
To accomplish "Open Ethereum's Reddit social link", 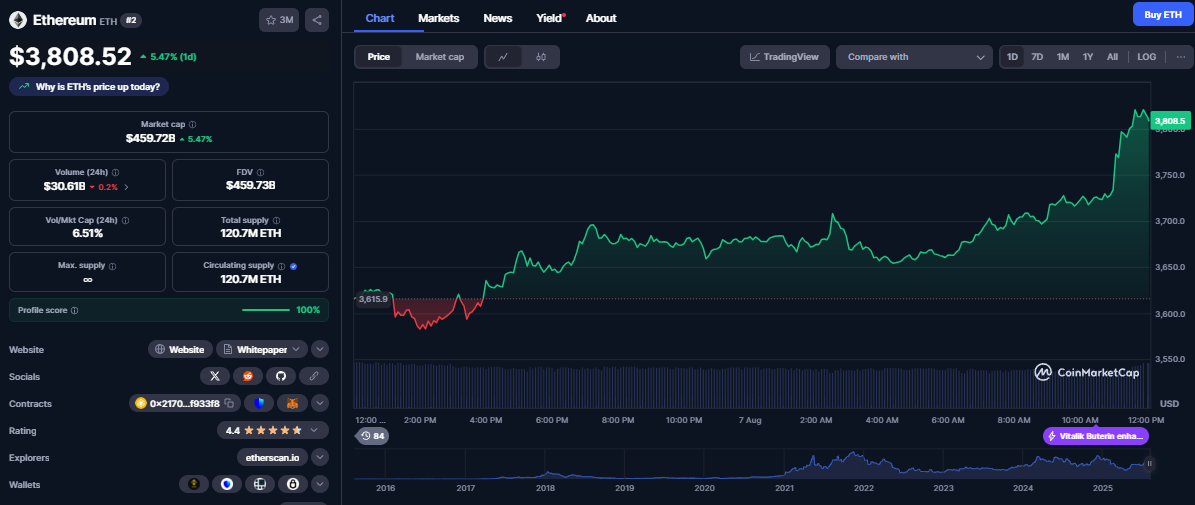I will (248, 376).
